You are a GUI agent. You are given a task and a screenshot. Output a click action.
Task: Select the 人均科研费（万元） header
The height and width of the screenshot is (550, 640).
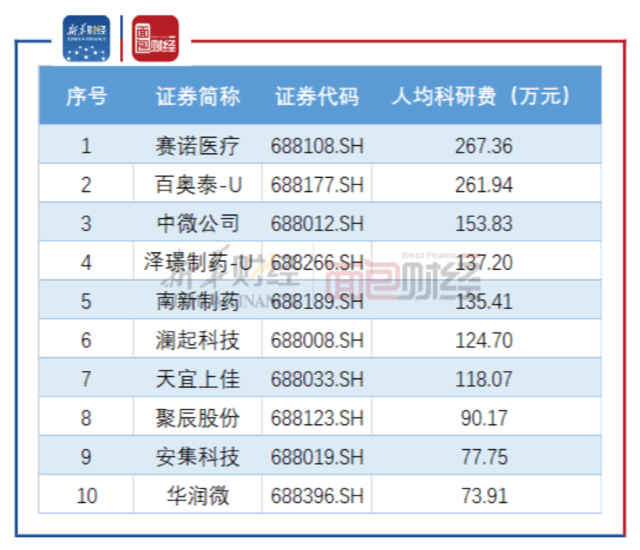click(482, 97)
